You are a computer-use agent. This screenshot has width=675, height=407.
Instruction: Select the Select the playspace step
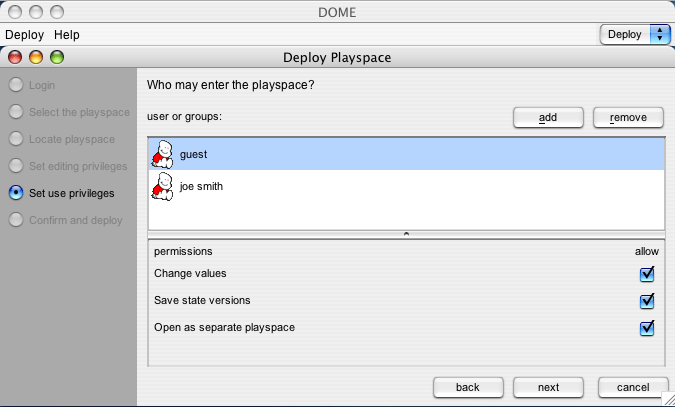[16, 112]
